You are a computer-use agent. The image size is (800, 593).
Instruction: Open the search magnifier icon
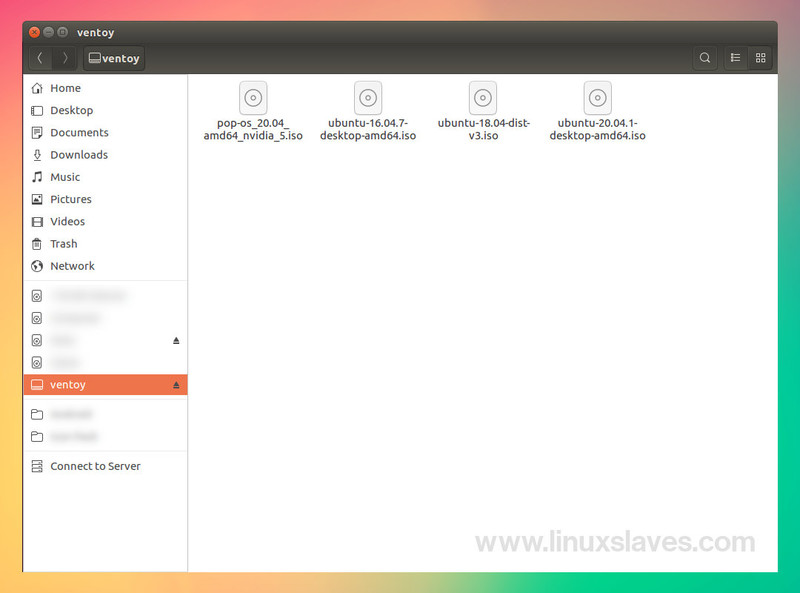point(705,58)
